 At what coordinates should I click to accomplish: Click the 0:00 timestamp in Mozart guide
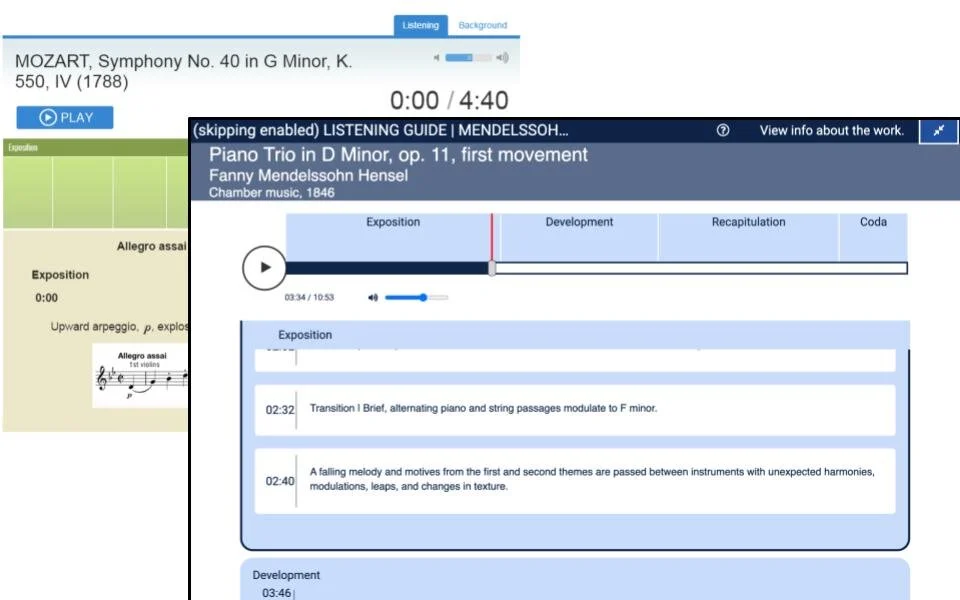[x=47, y=298]
